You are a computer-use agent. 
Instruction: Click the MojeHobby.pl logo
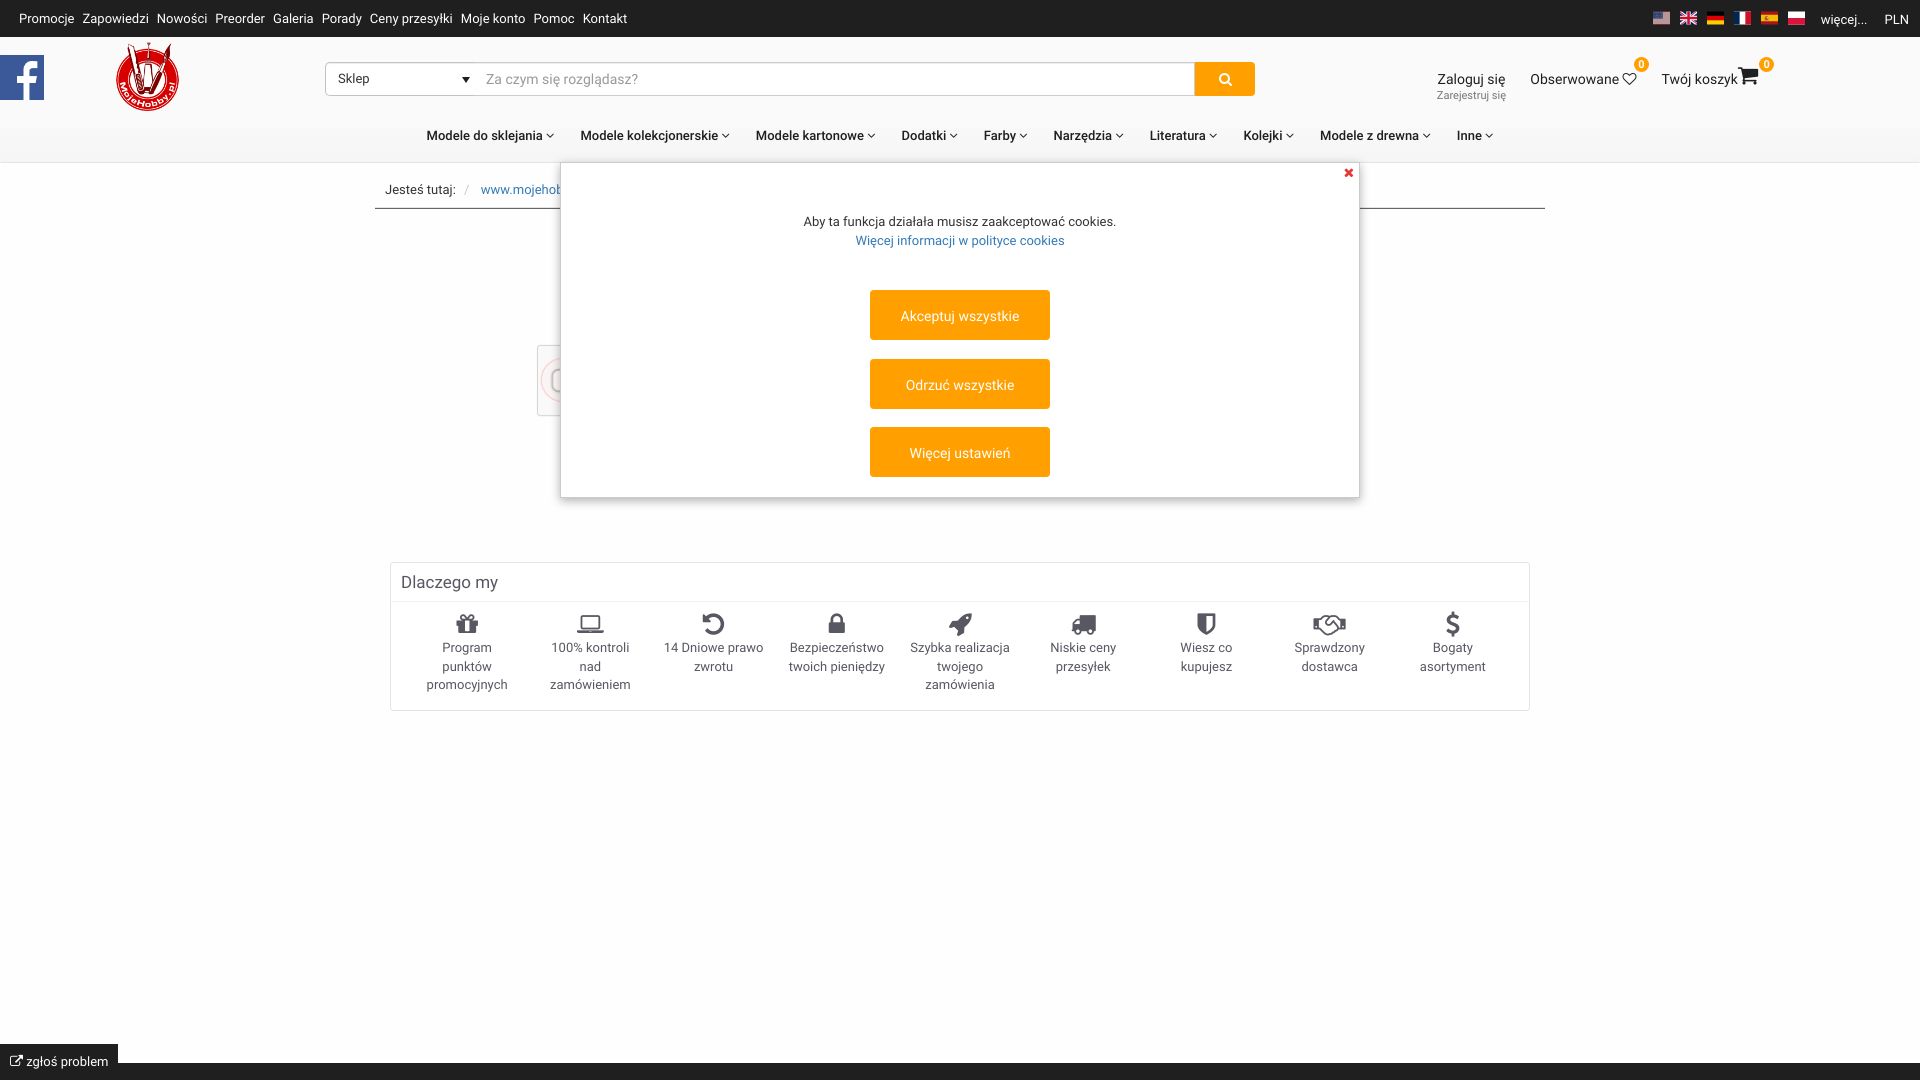pyautogui.click(x=147, y=77)
